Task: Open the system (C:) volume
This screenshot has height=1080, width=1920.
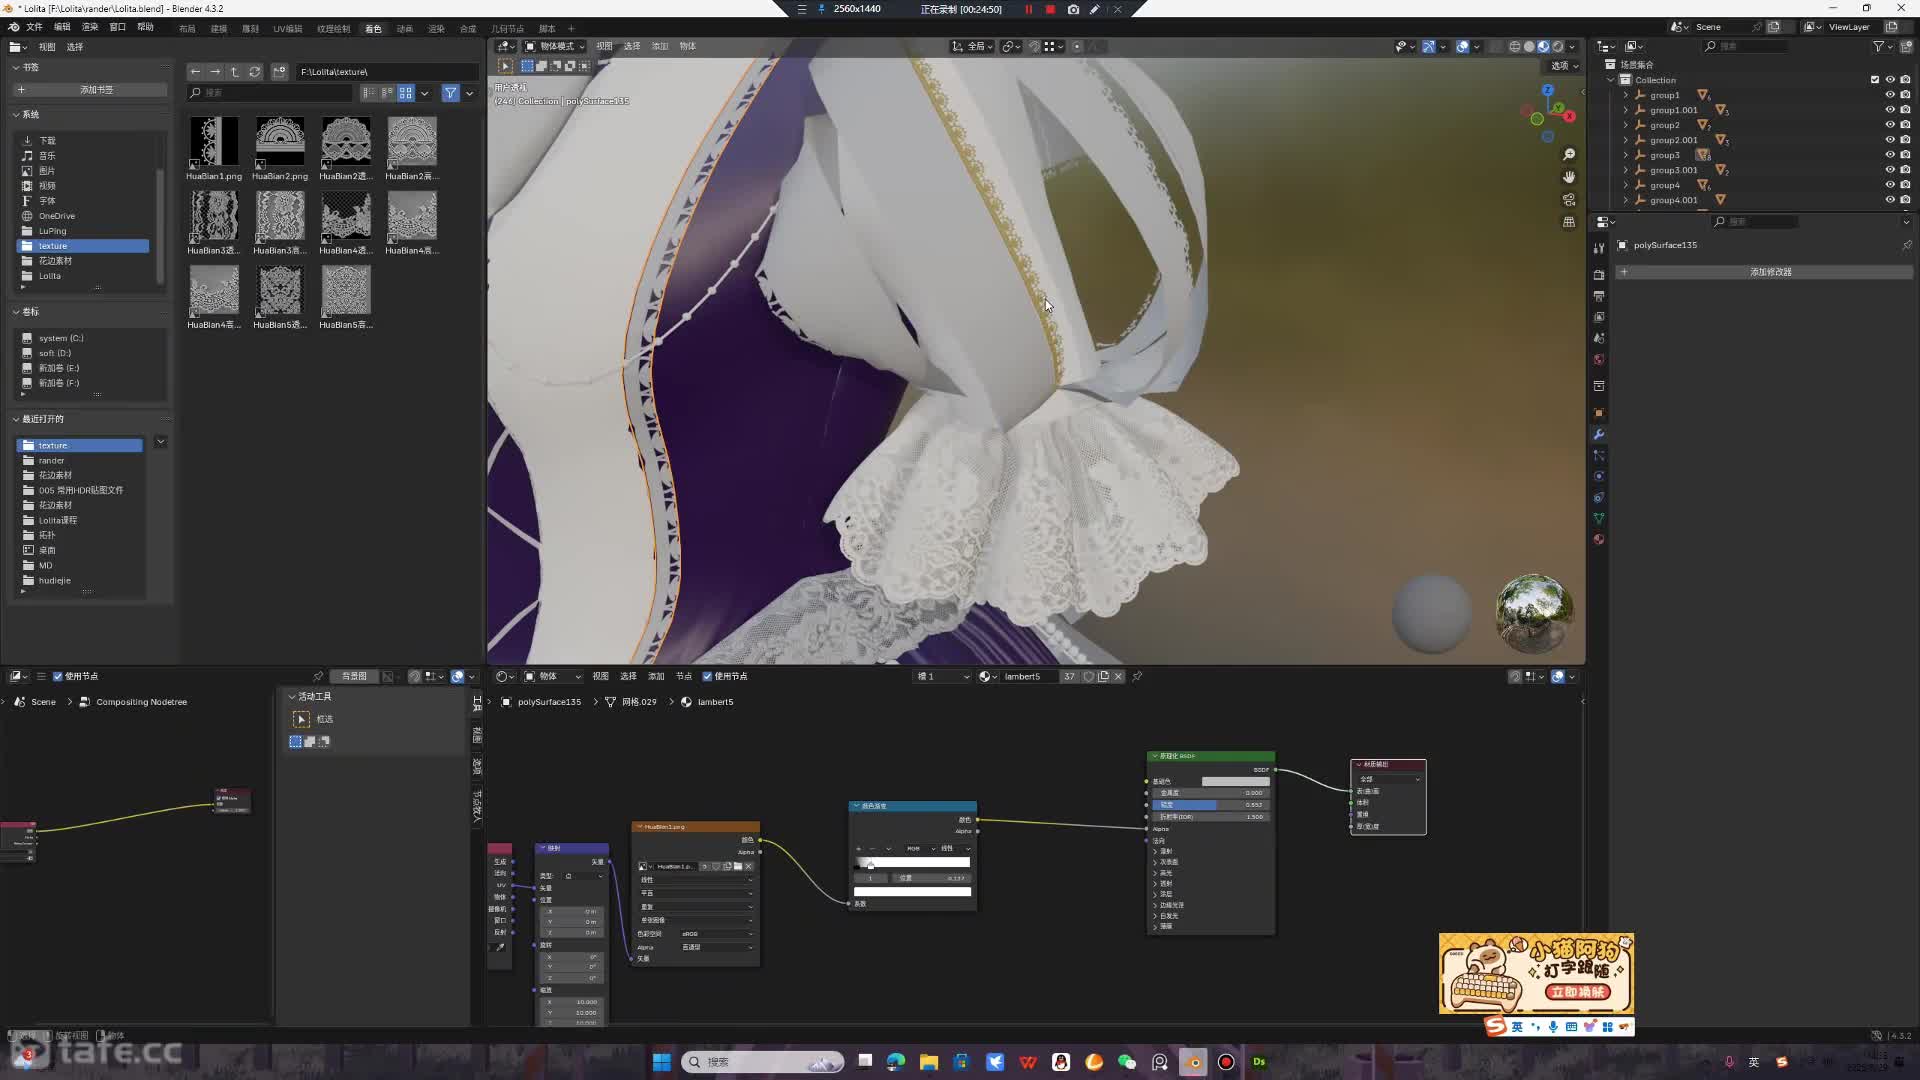Action: pyautogui.click(x=84, y=338)
